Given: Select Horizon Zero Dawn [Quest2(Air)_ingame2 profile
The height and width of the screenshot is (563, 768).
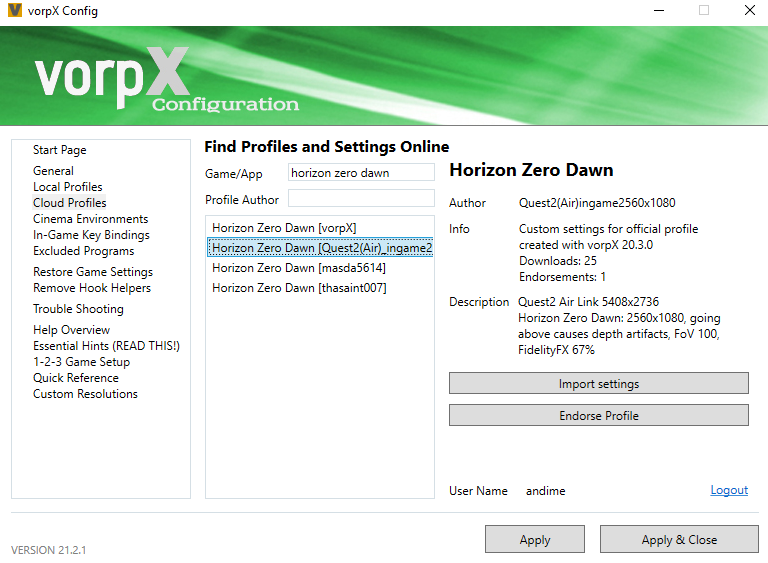Looking at the screenshot, I should click(320, 248).
